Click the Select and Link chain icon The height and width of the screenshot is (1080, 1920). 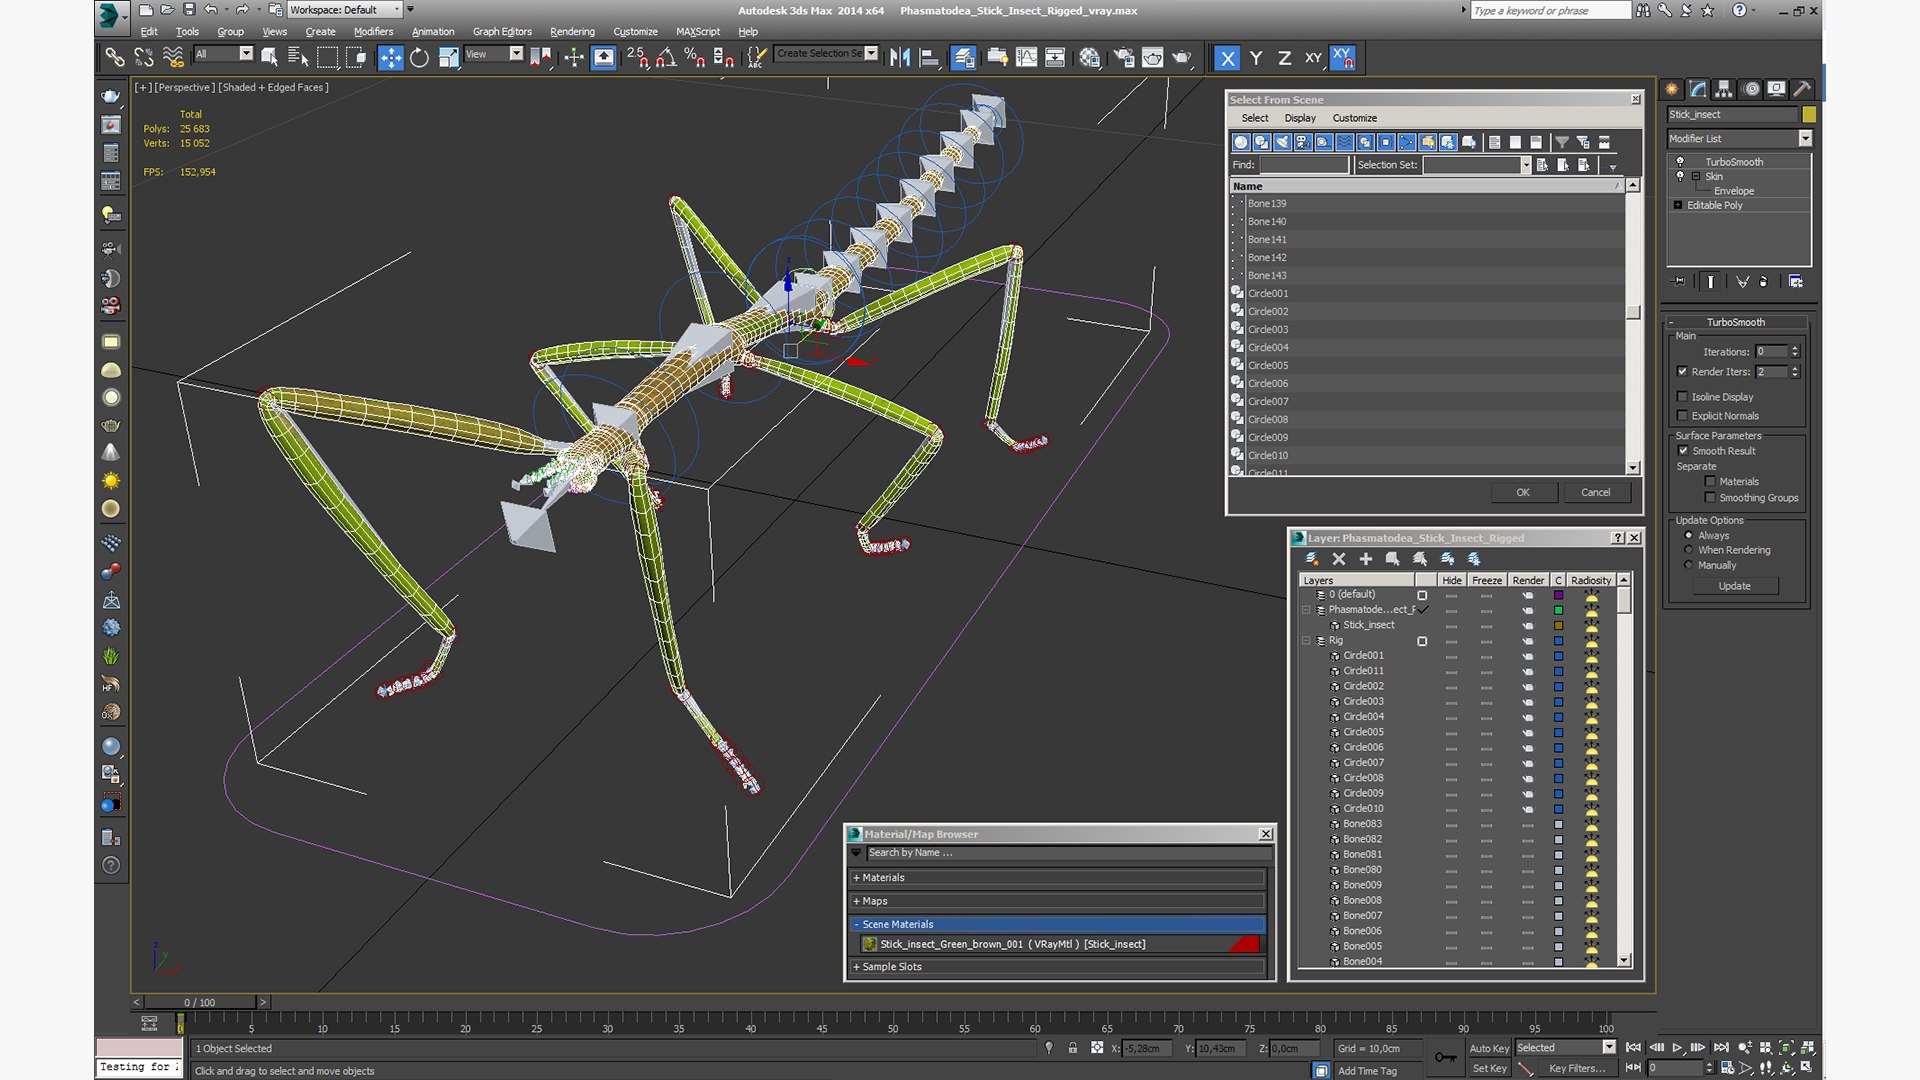click(115, 58)
